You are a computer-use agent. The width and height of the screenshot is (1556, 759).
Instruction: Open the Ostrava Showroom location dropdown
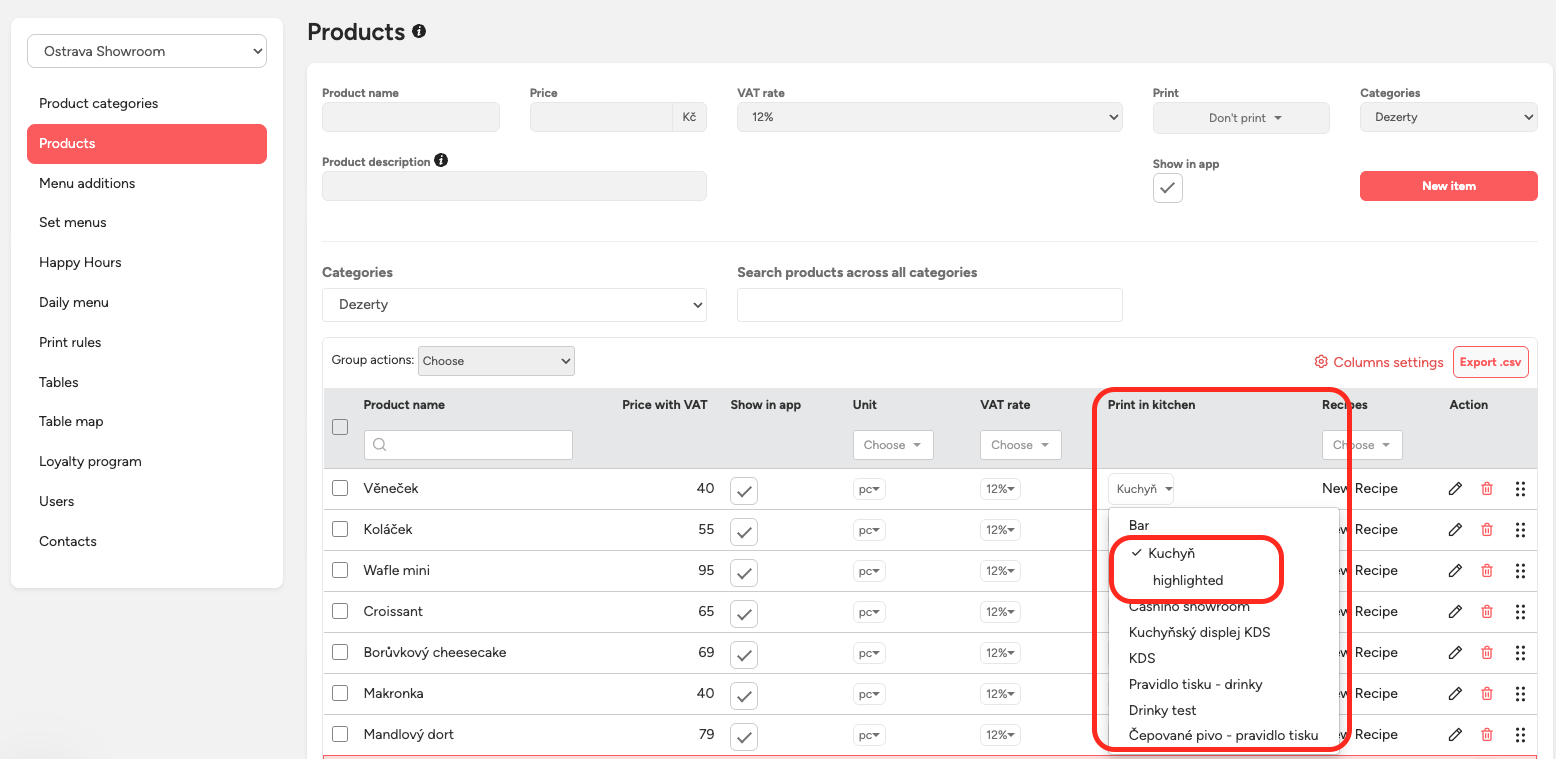pyautogui.click(x=147, y=51)
